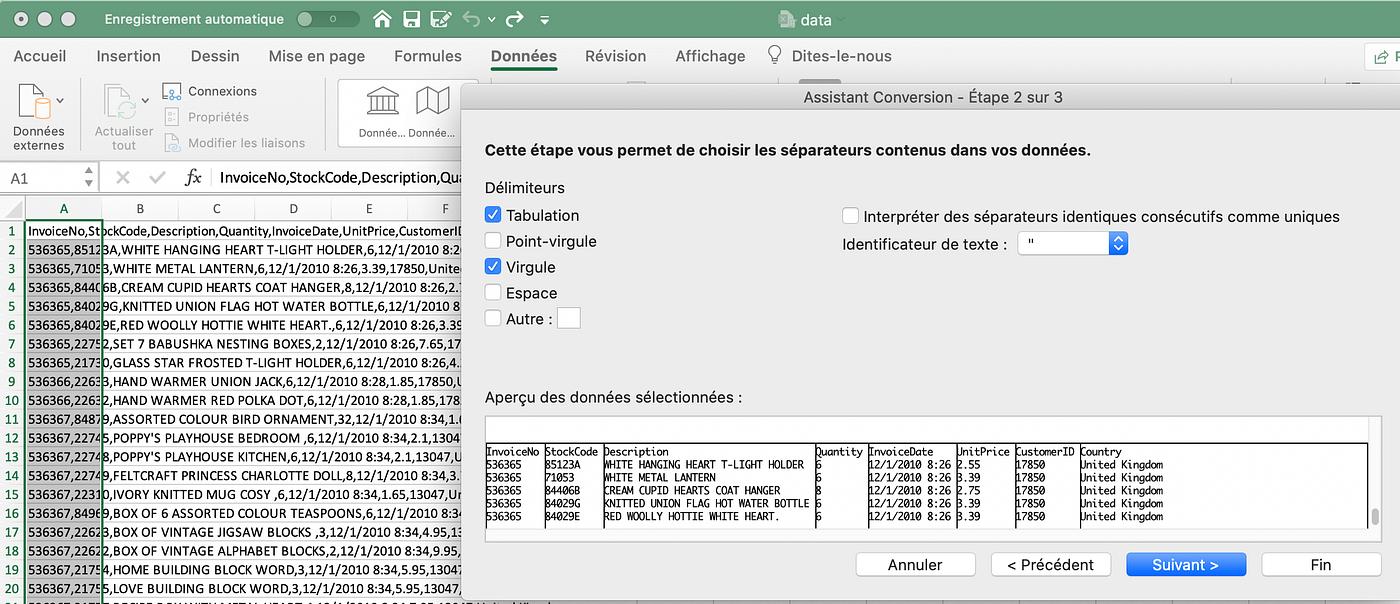Image resolution: width=1400 pixels, height=604 pixels.
Task: Uncheck the Tabulation delimiter
Action: click(491, 214)
